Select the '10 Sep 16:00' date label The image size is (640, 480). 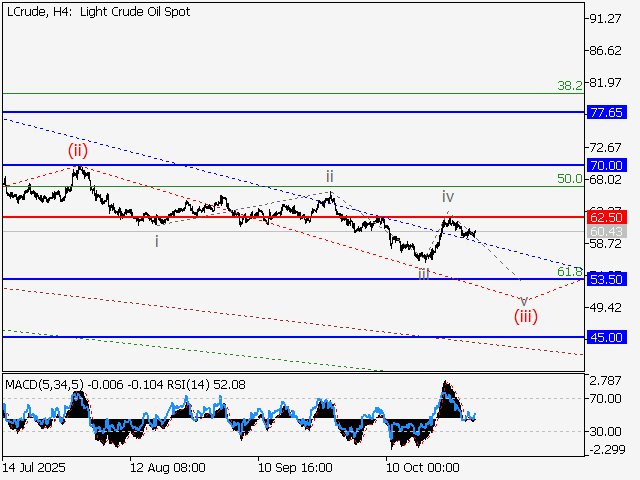click(x=293, y=467)
